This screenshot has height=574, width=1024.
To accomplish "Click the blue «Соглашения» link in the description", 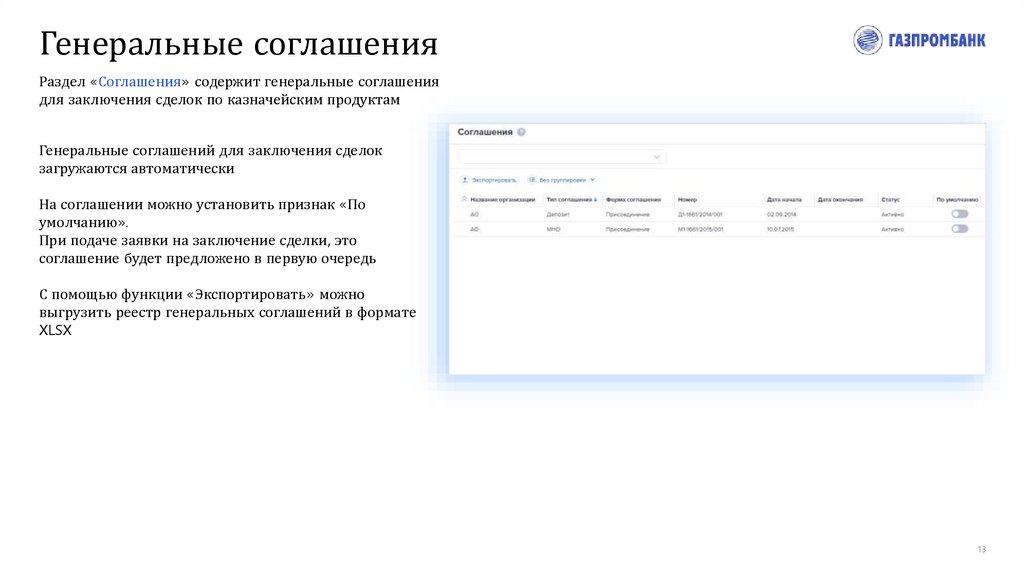I will click(139, 82).
